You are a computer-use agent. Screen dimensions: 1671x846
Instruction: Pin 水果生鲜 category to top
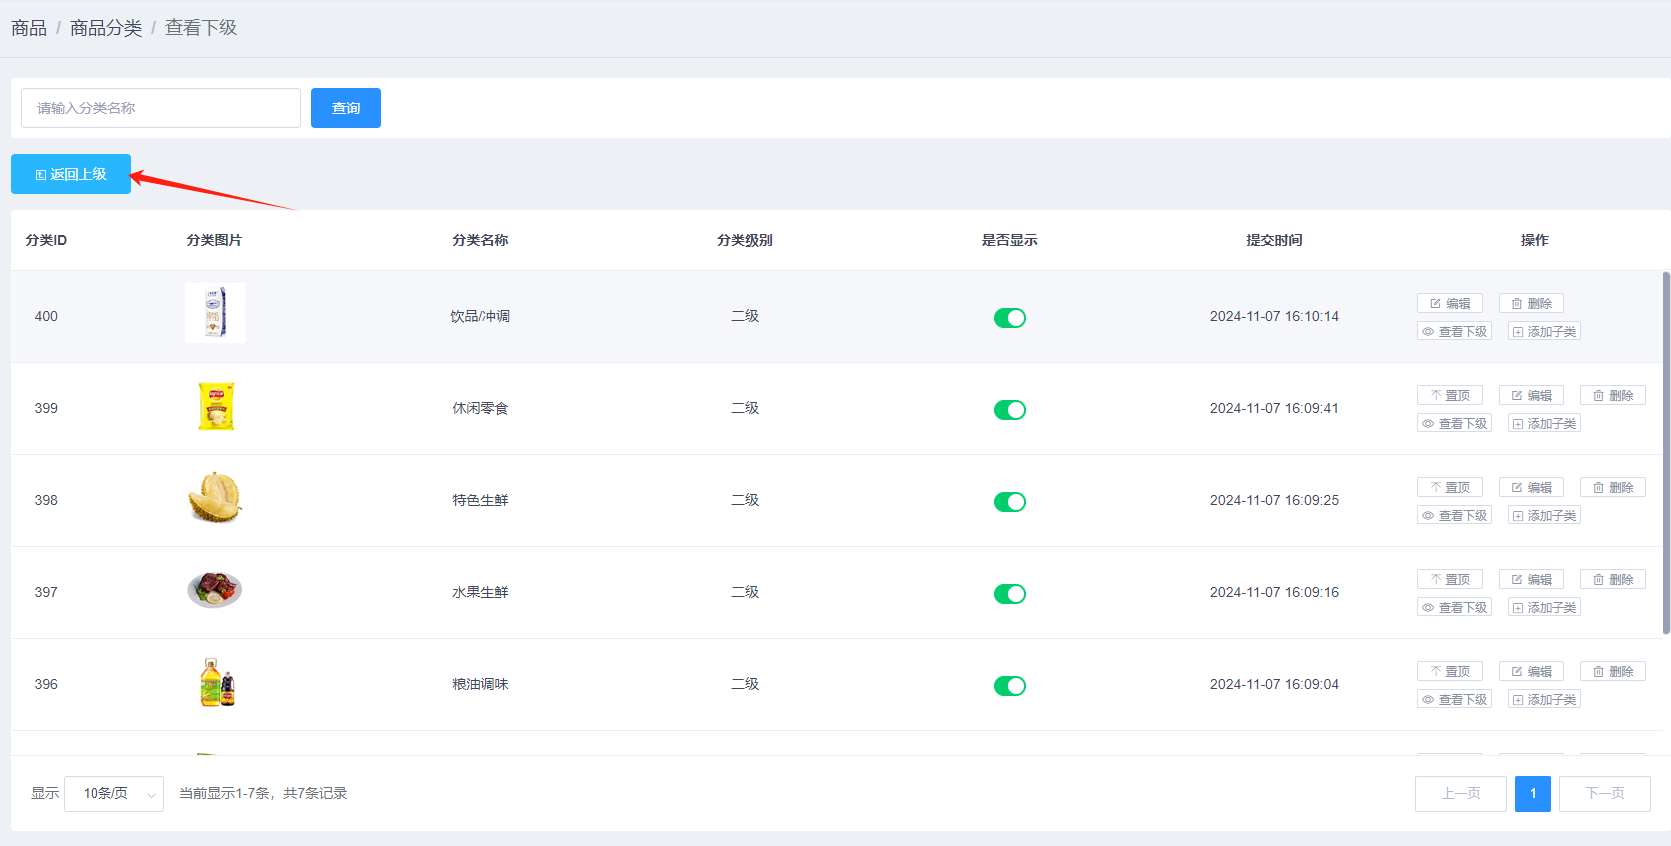pos(1449,579)
